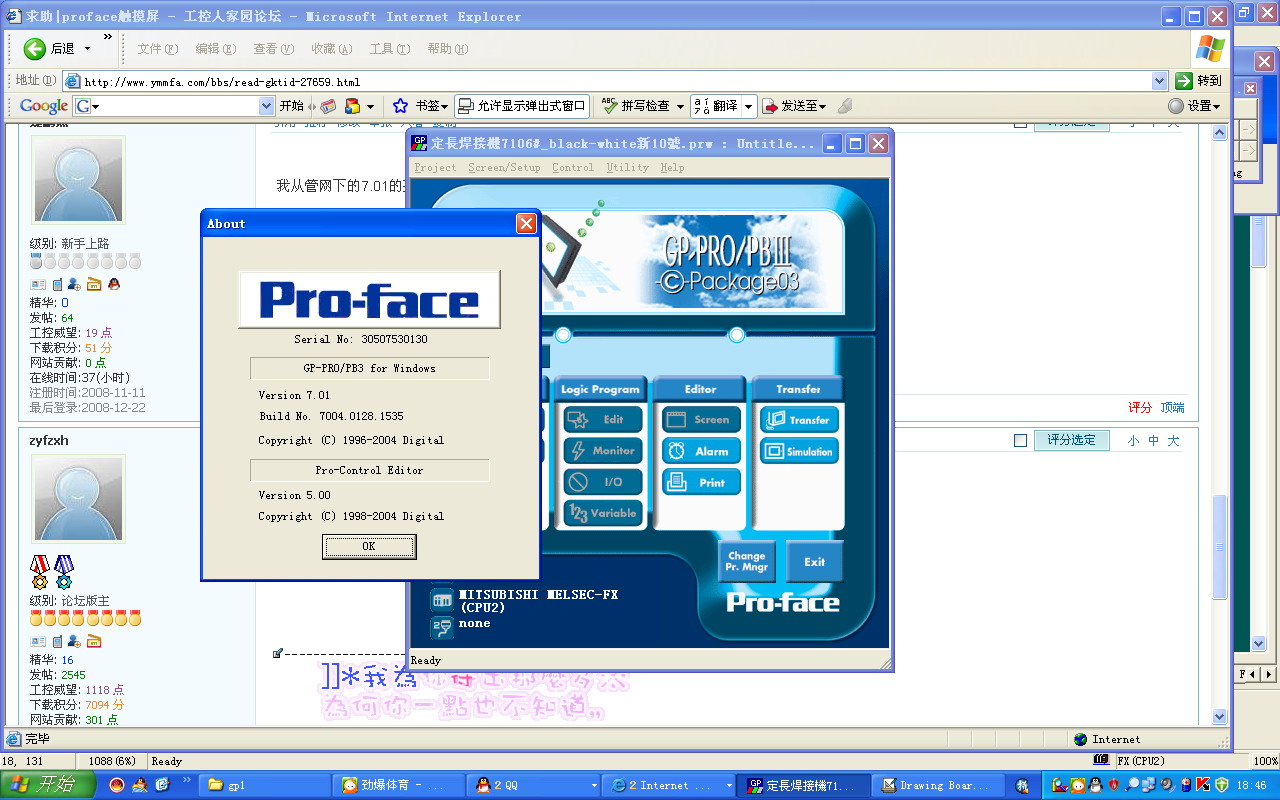Click the Logic Program Edit button

pyautogui.click(x=602, y=420)
